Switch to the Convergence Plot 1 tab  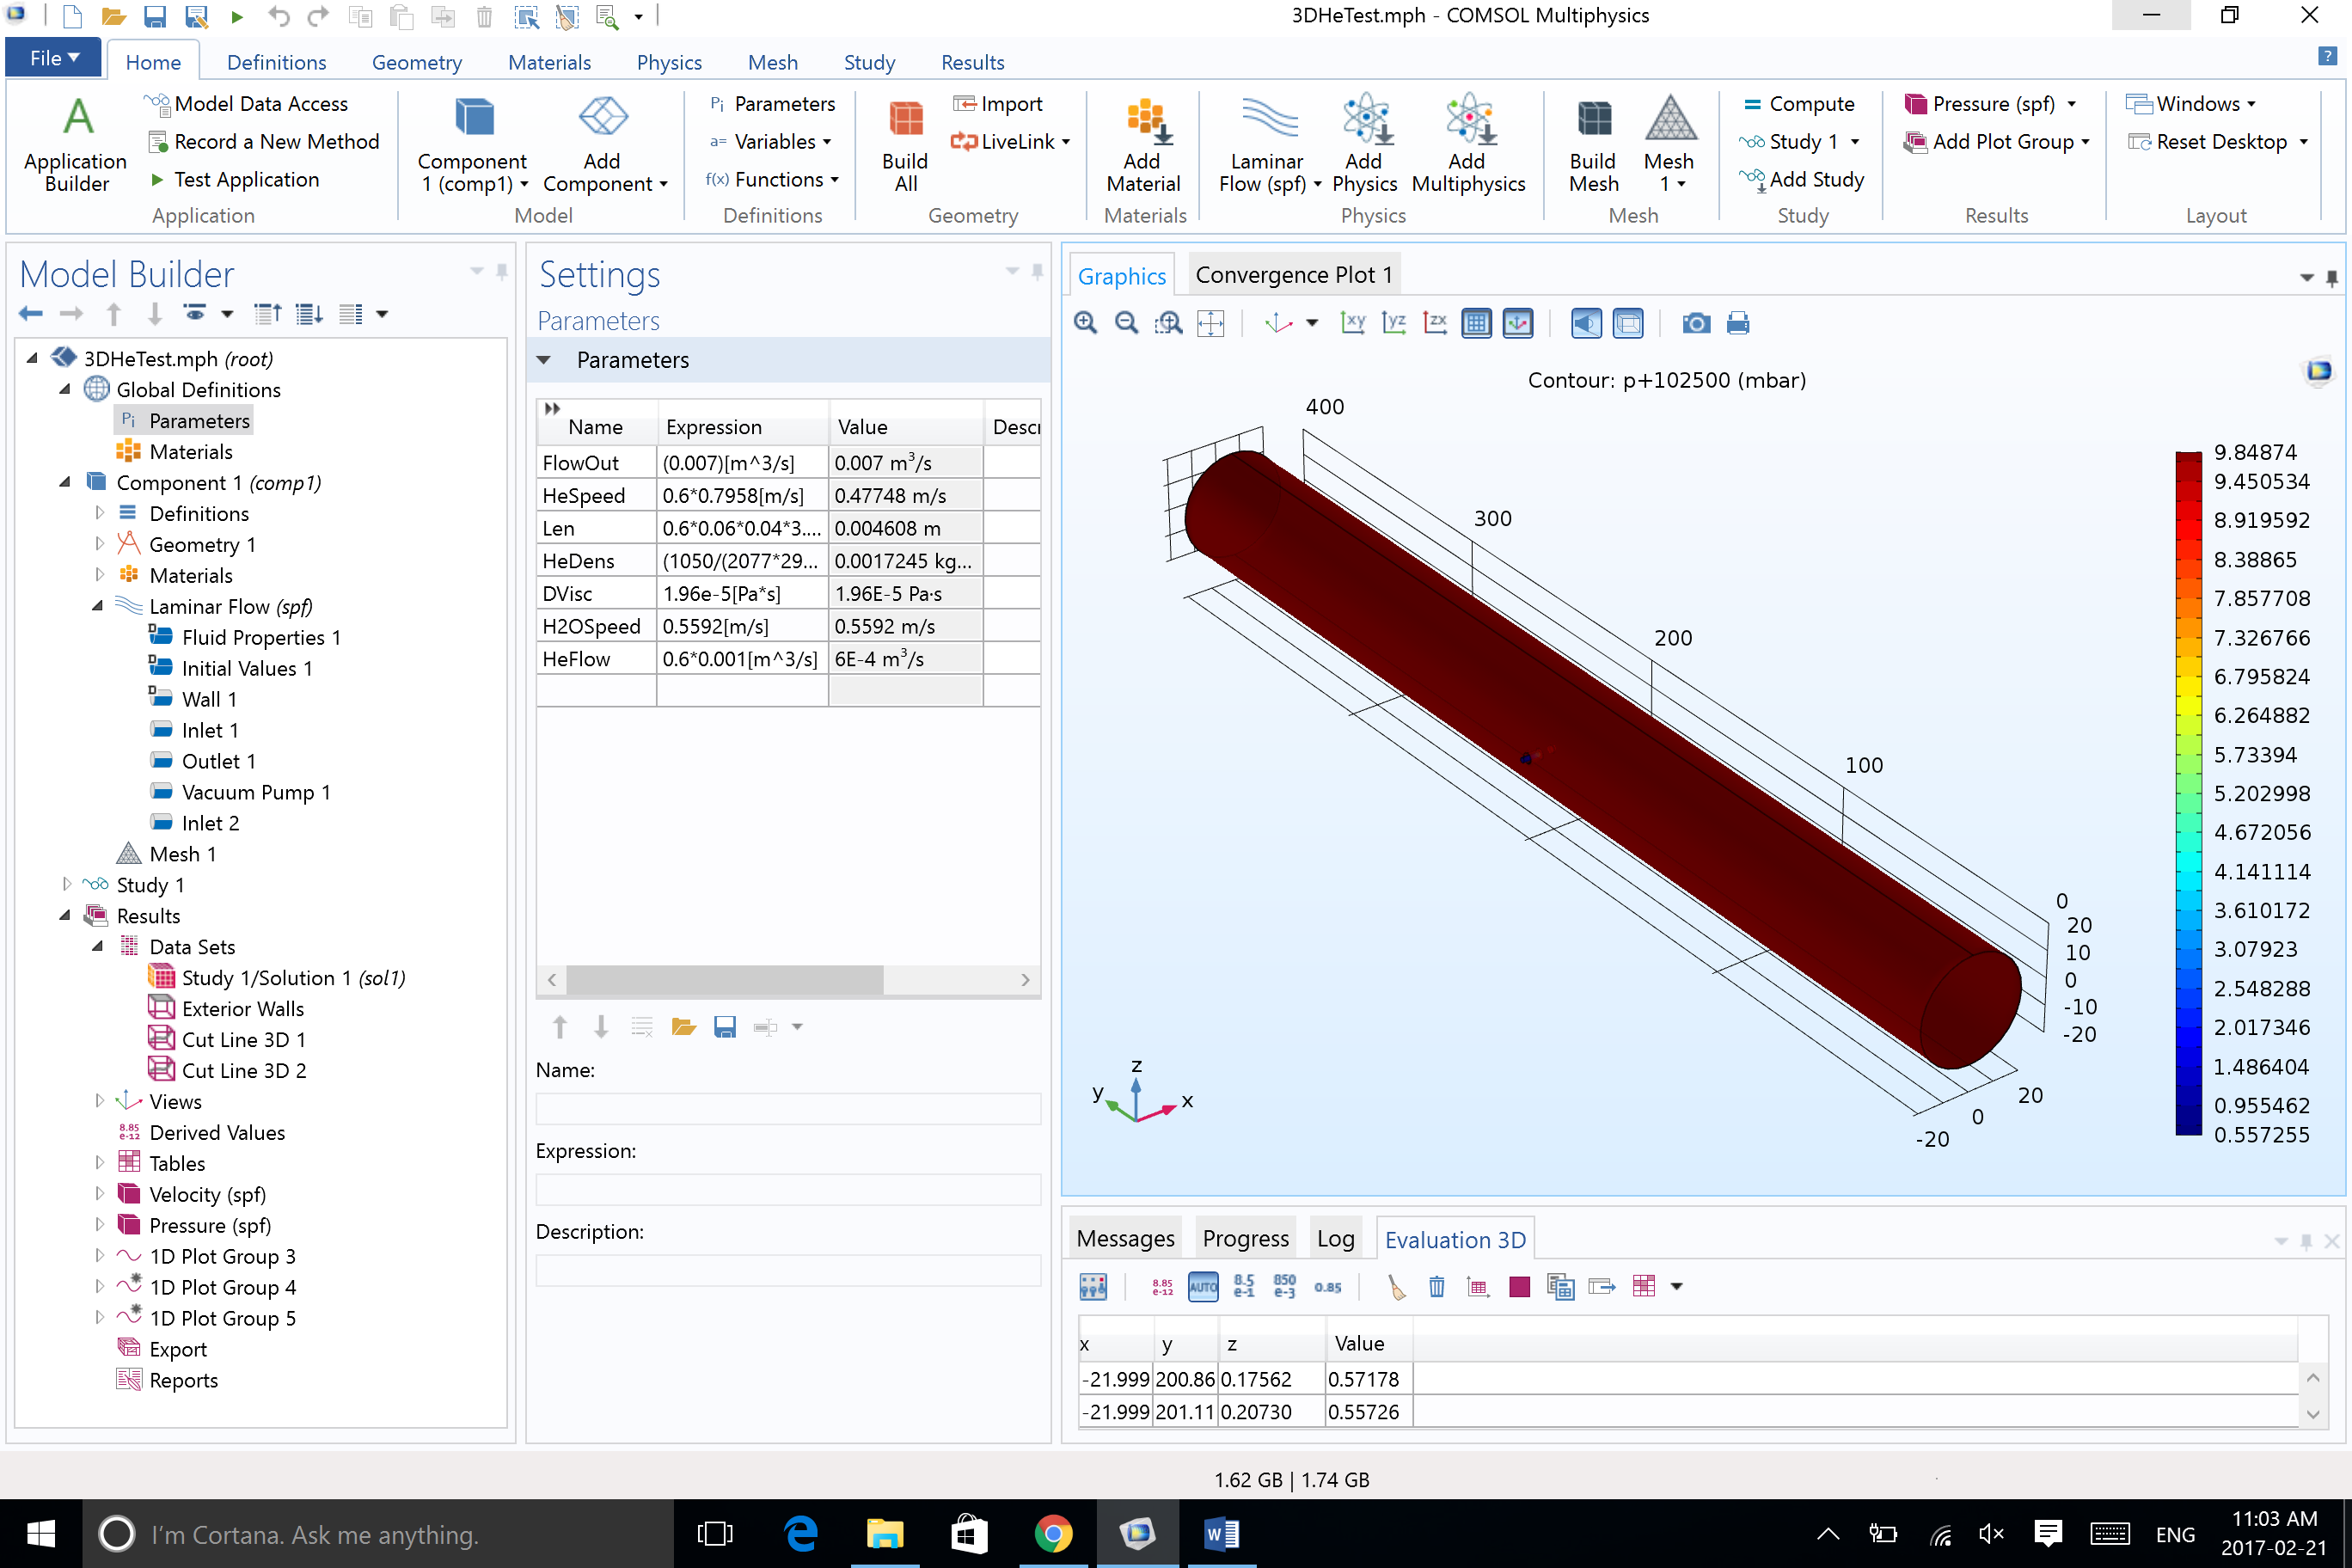point(1293,275)
